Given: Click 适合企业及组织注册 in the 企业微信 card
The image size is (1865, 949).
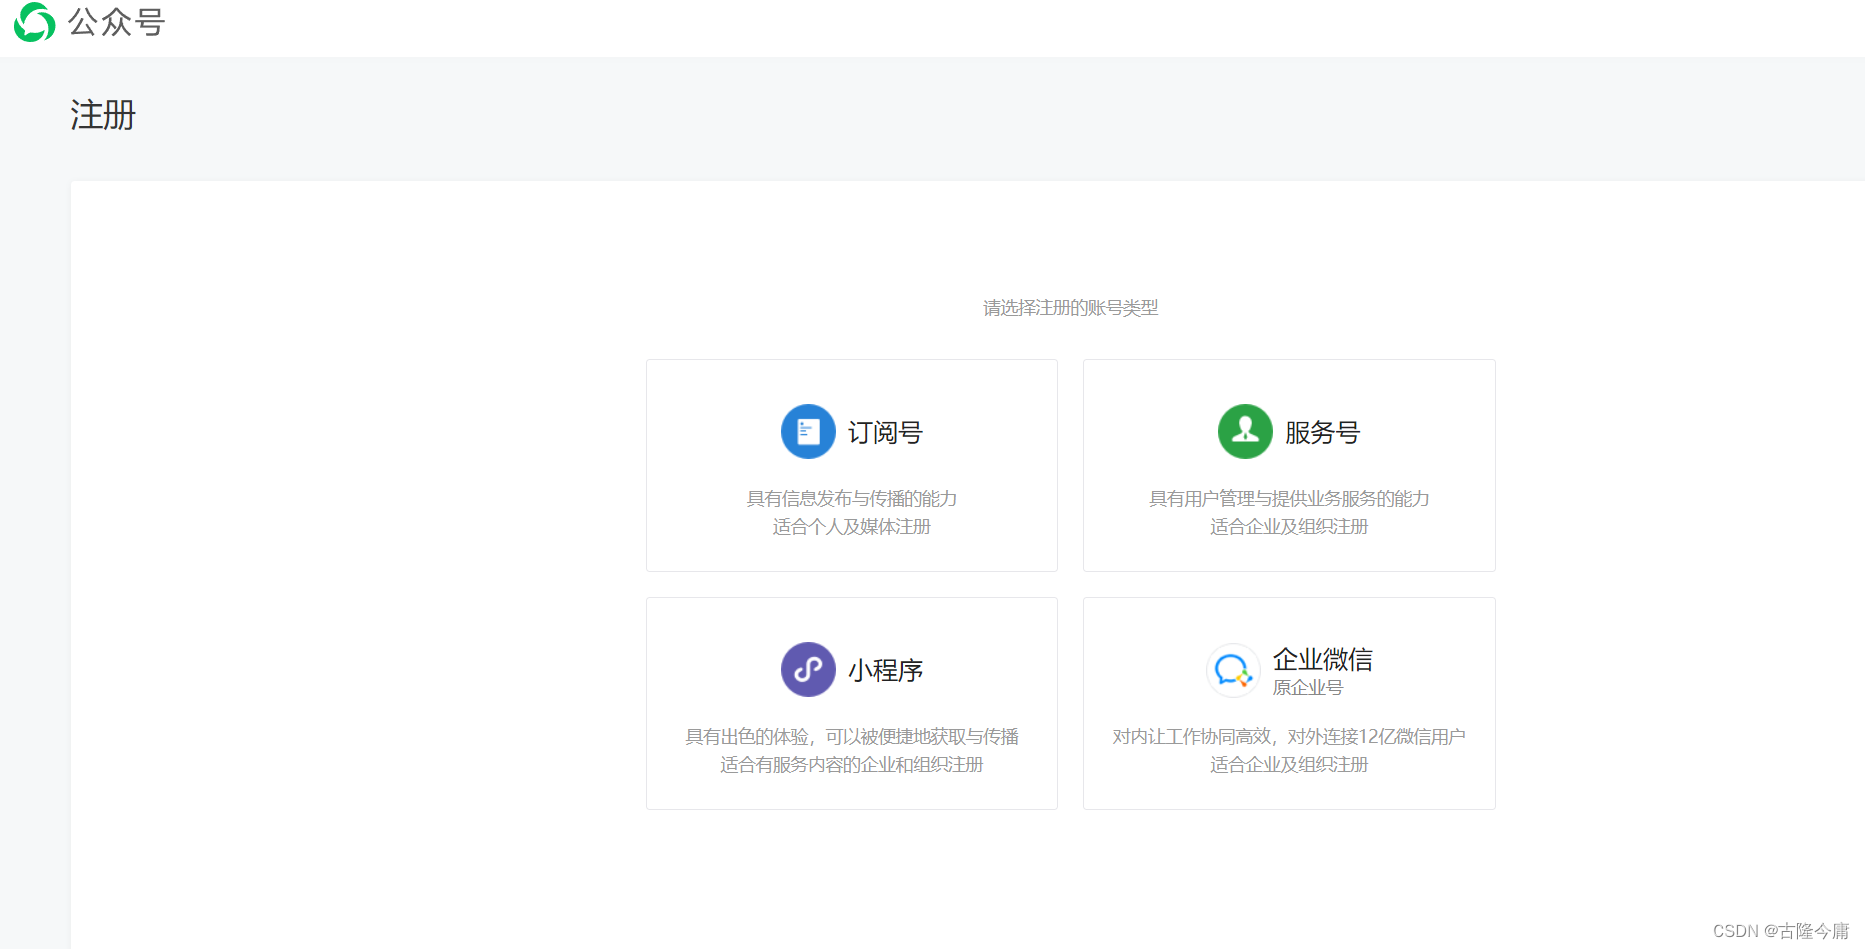Looking at the screenshot, I should pyautogui.click(x=1289, y=765).
